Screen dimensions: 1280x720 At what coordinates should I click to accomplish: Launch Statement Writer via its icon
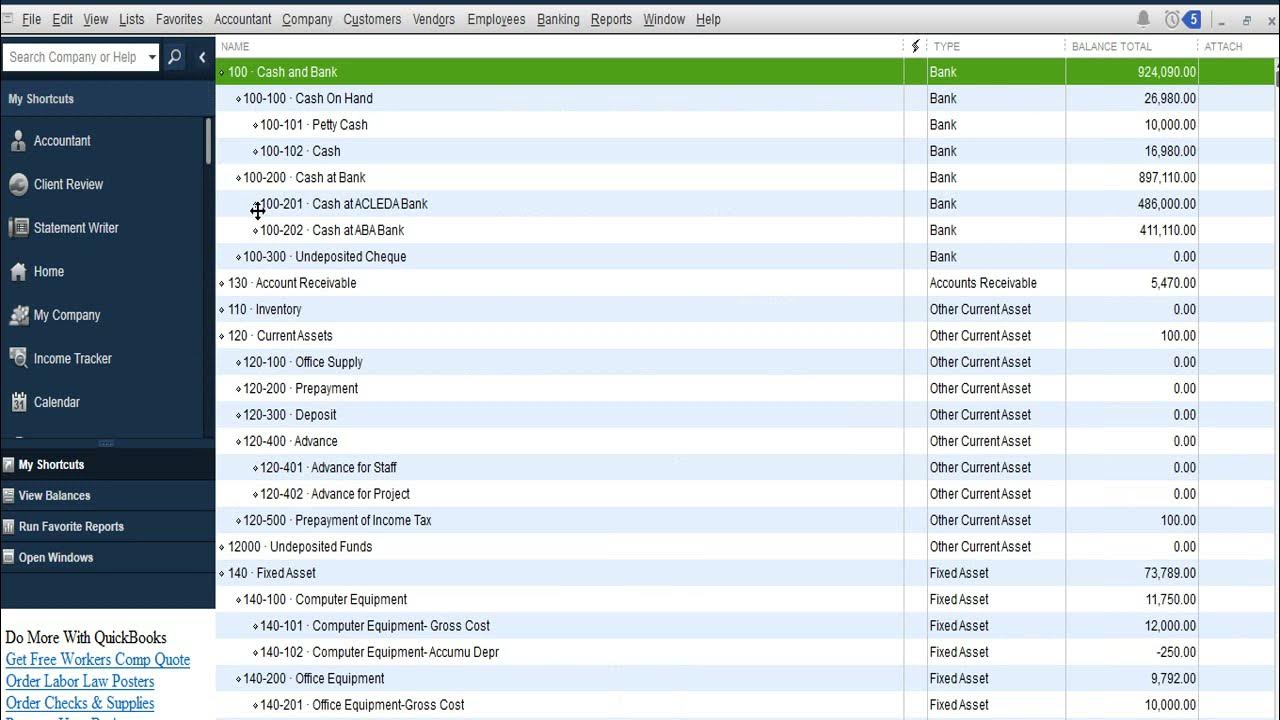(x=18, y=228)
